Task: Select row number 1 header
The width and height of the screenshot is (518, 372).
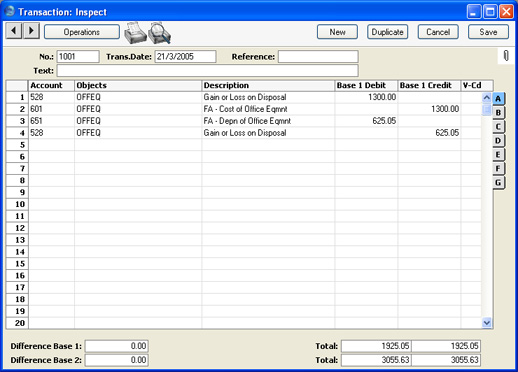Action: pyautogui.click(x=17, y=97)
